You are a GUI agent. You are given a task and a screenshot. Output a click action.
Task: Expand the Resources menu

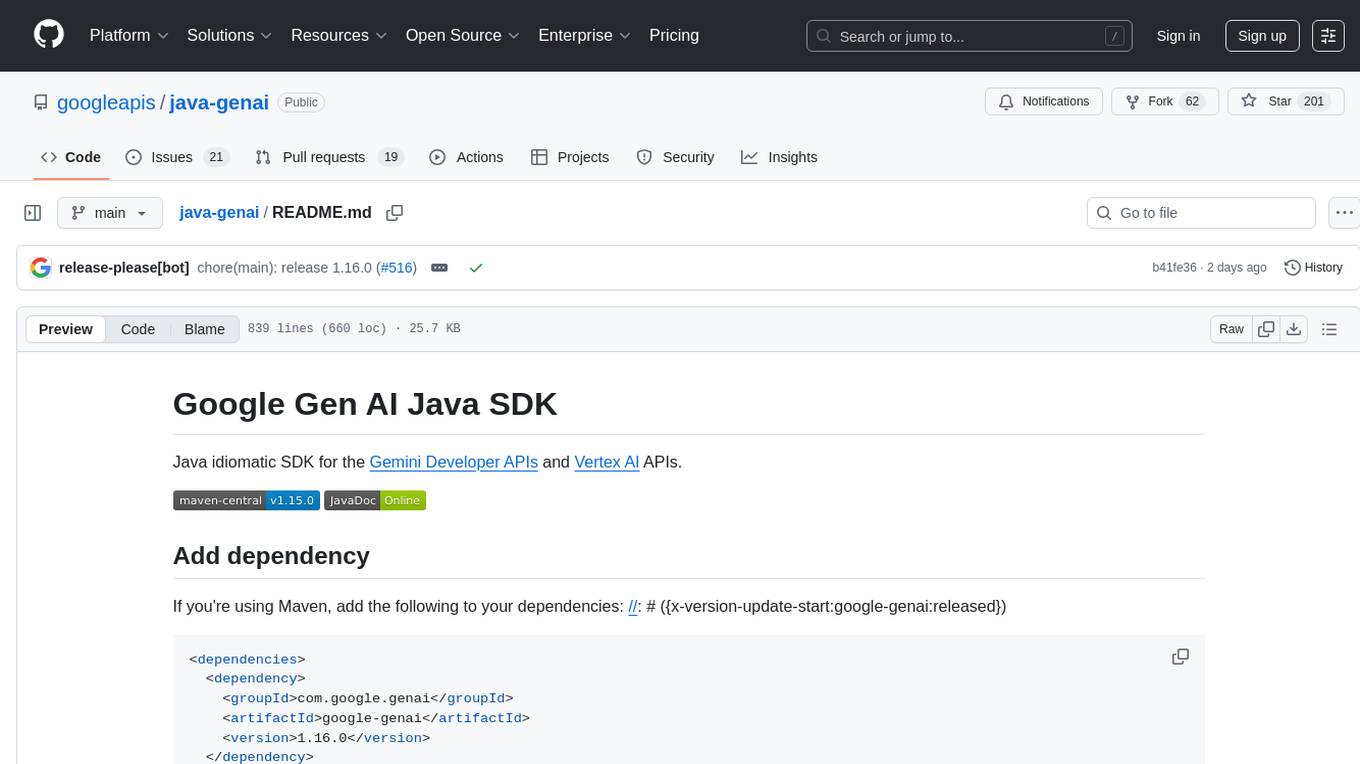pos(339,35)
